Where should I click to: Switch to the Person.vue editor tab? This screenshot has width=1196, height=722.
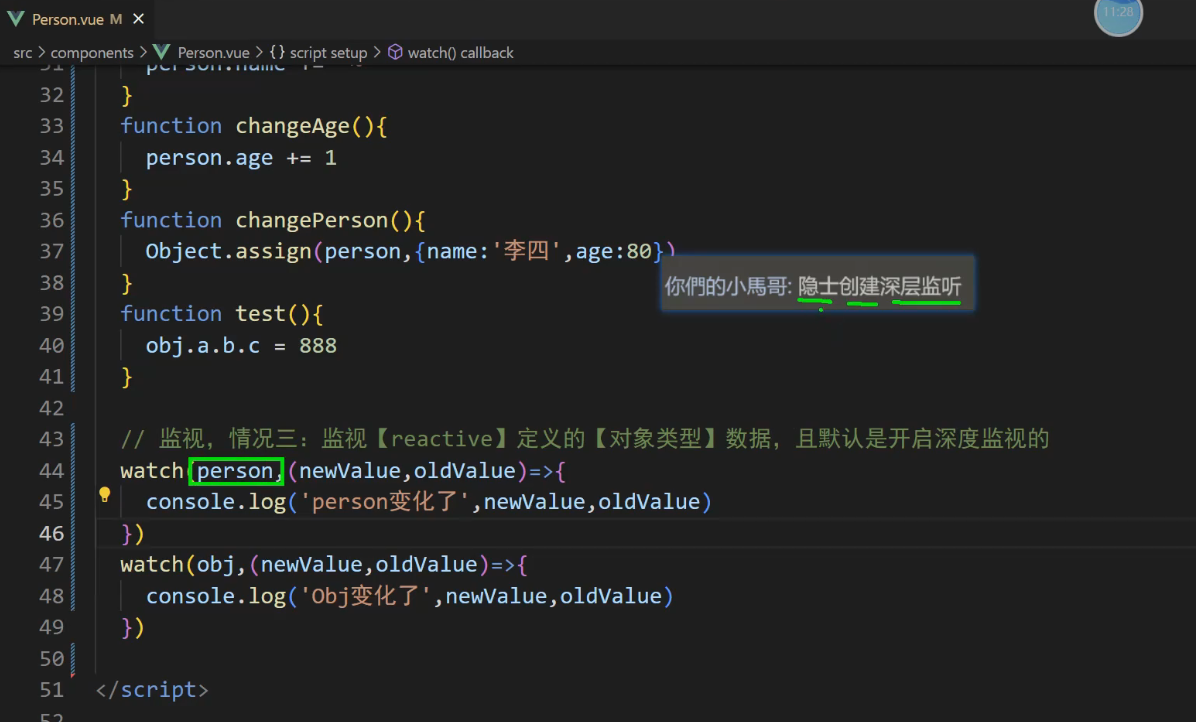click(76, 19)
